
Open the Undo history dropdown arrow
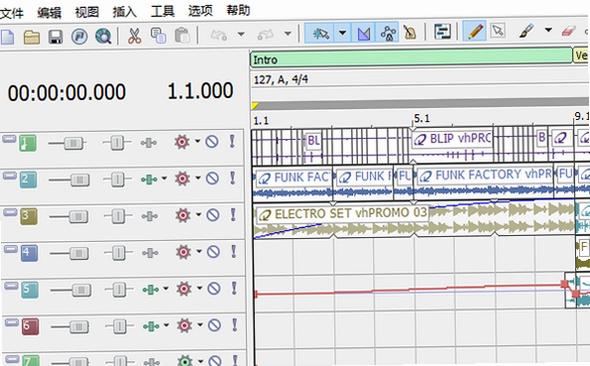241,34
